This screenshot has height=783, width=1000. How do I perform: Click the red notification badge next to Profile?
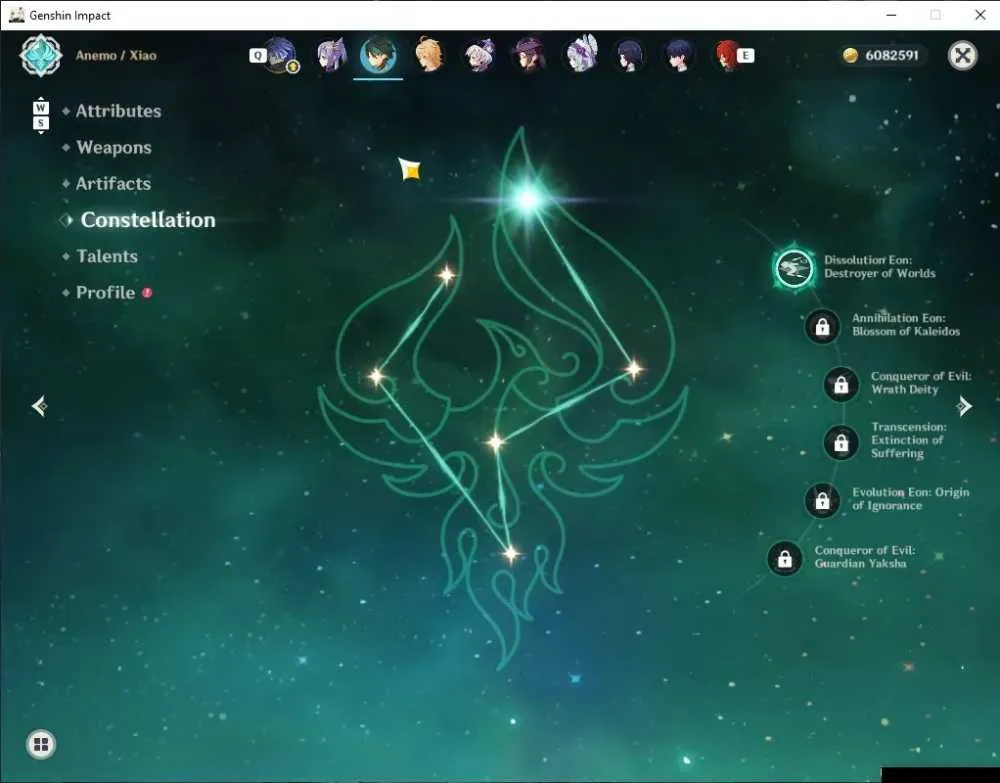point(147,293)
